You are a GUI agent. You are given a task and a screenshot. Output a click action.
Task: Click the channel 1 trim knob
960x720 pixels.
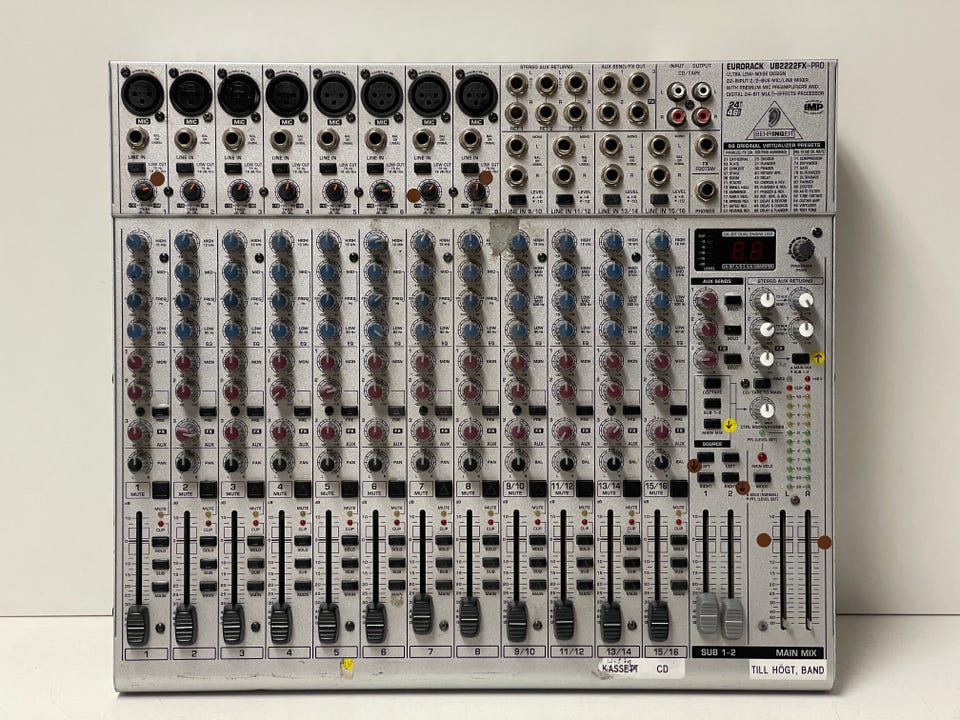pos(143,190)
